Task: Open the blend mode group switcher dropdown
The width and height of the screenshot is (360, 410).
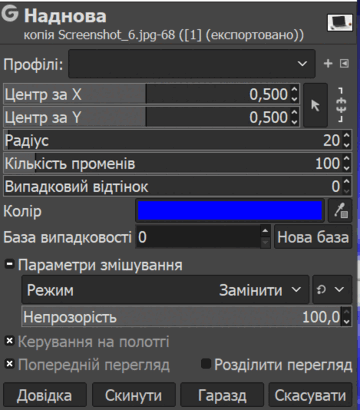Action: (x=332, y=290)
